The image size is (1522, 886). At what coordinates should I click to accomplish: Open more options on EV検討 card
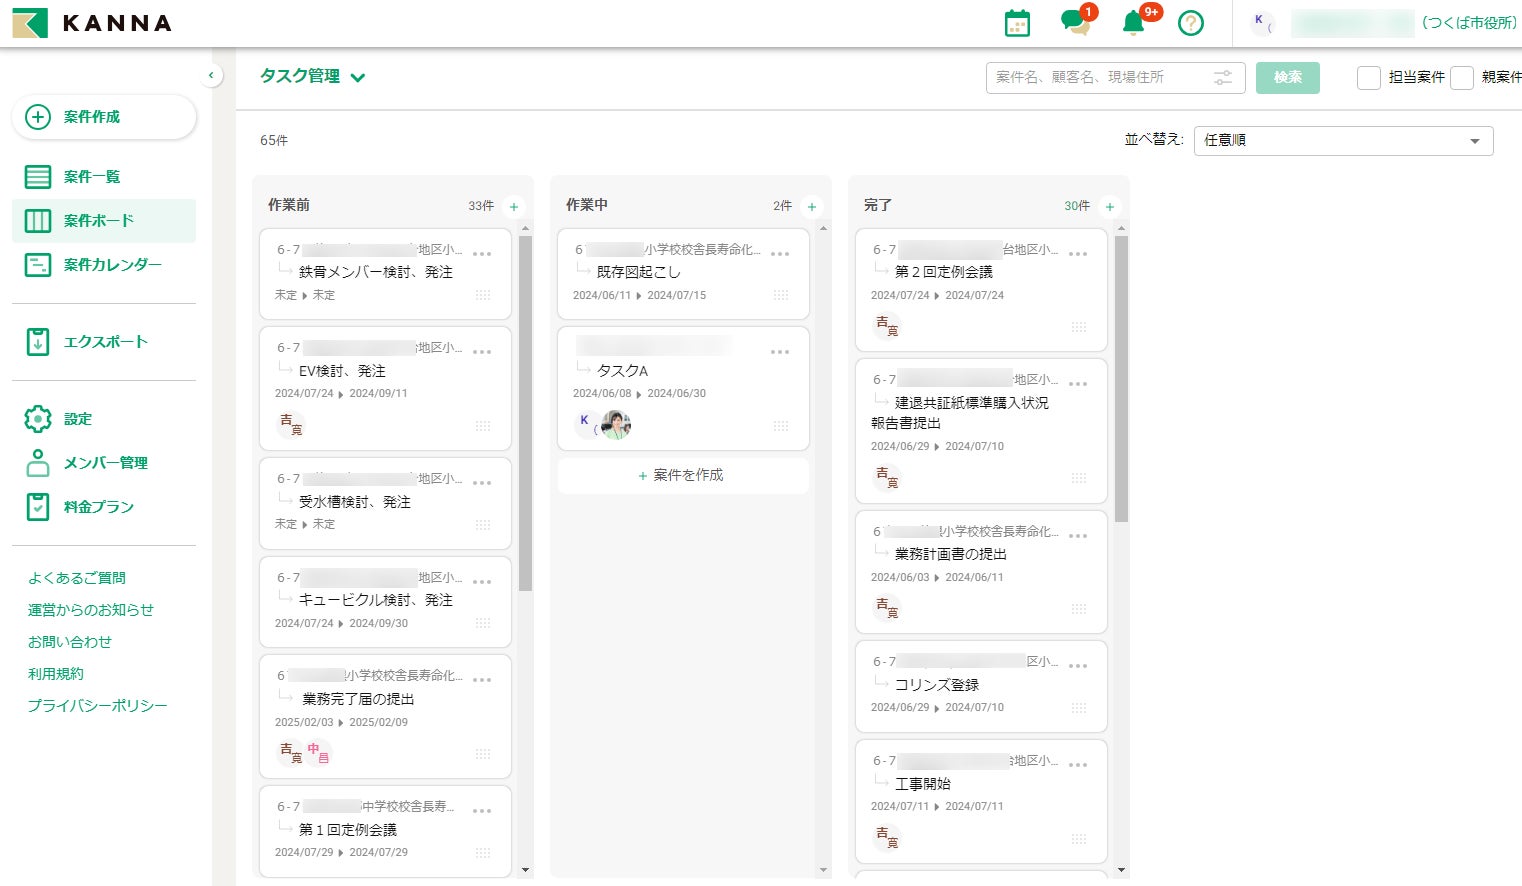tap(482, 352)
